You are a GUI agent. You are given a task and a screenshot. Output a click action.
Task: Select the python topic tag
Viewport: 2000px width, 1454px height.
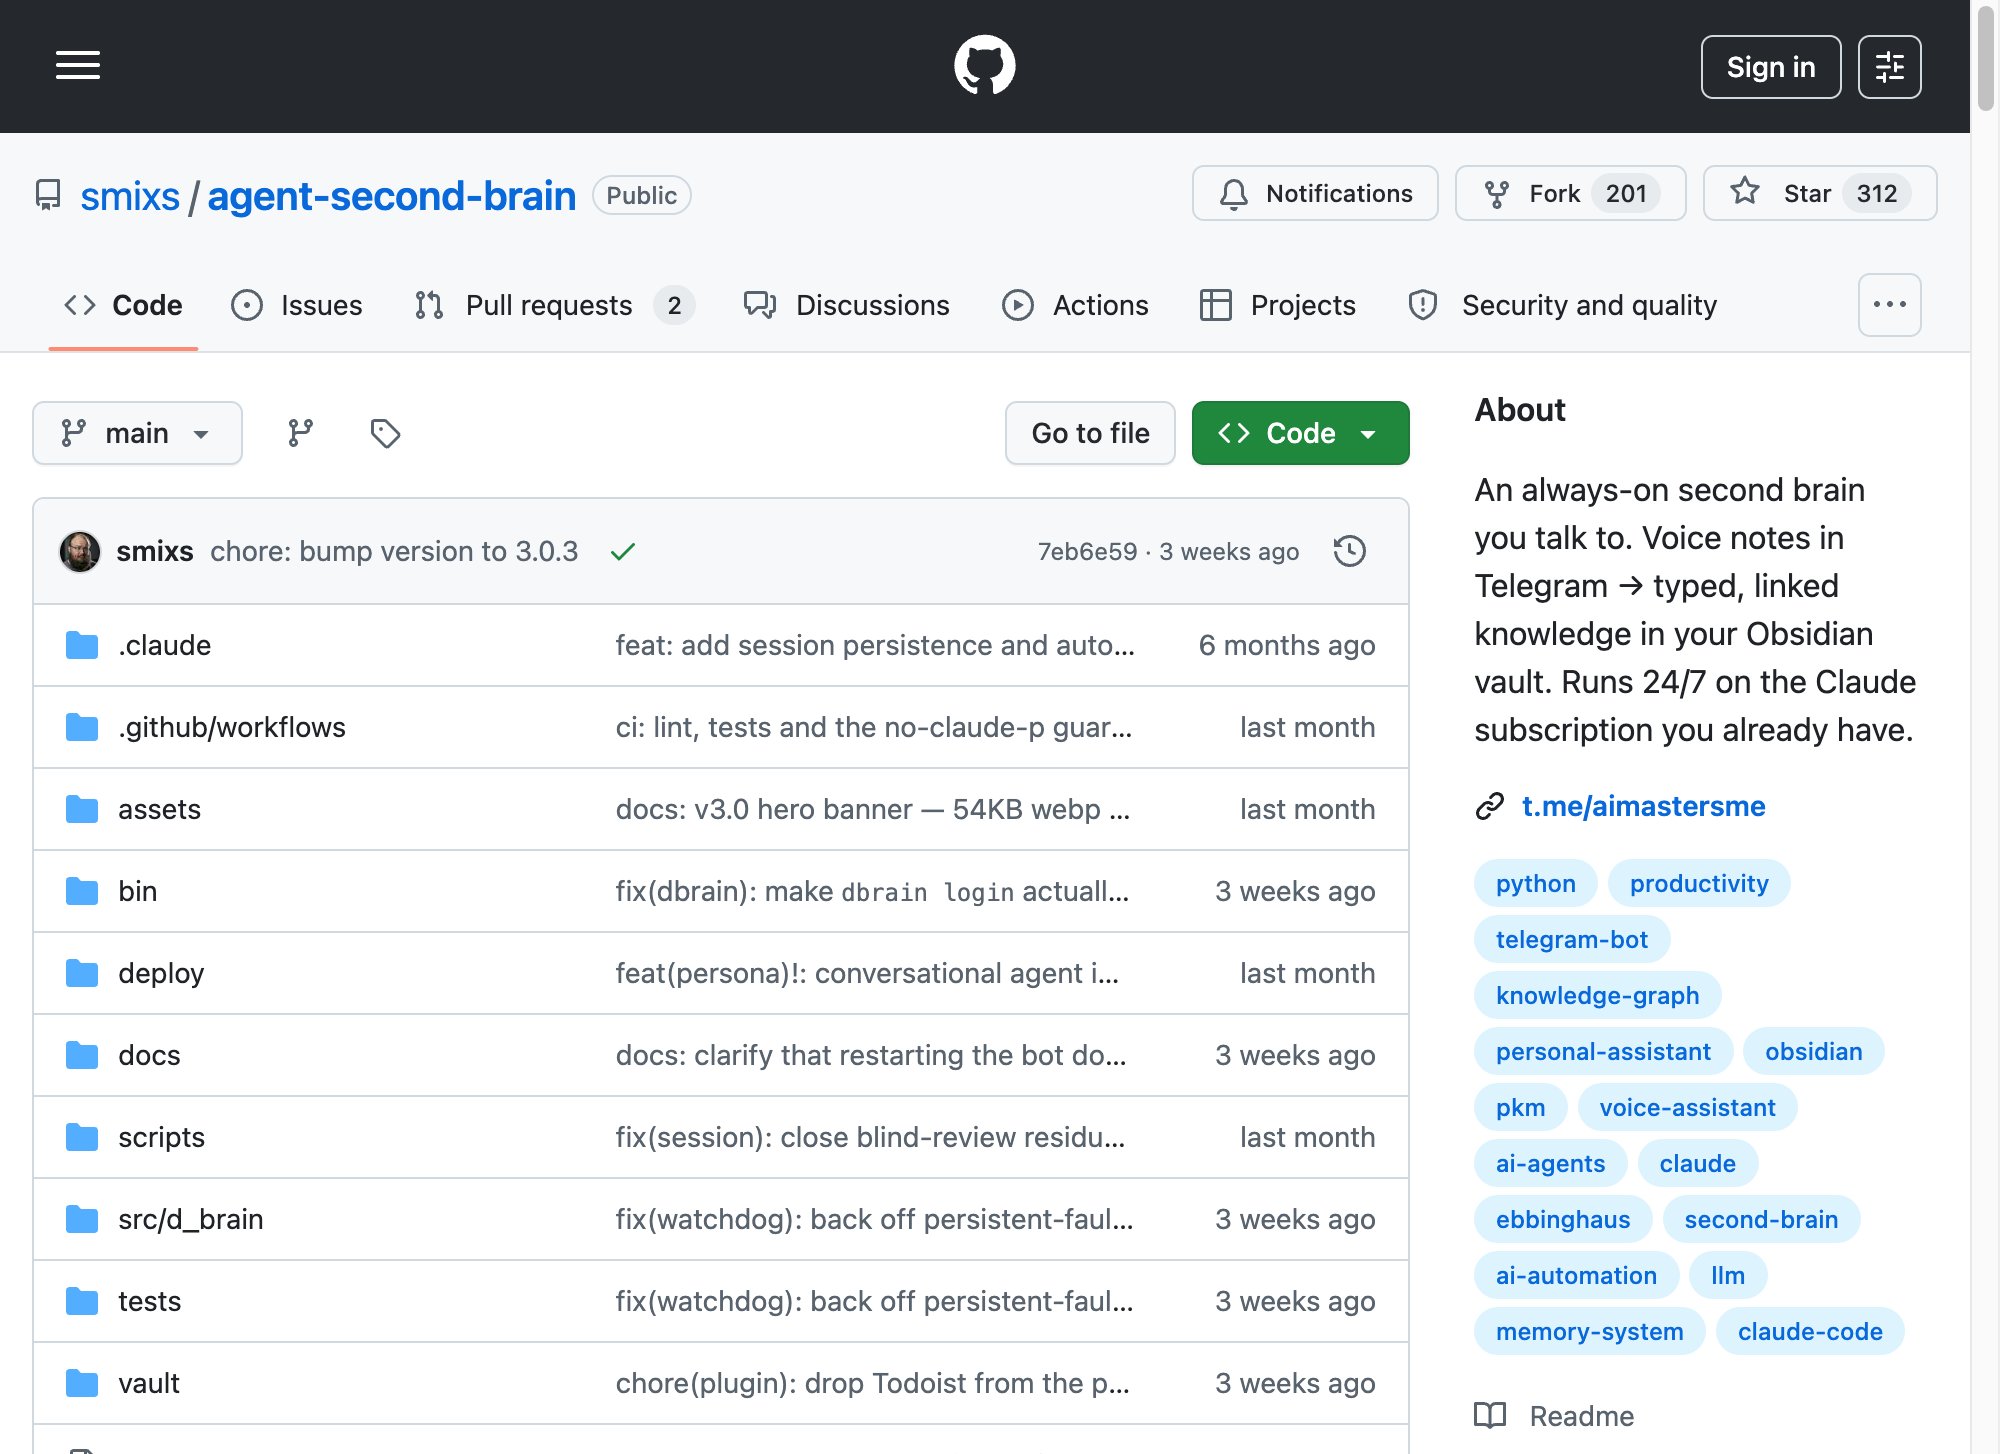coord(1535,883)
